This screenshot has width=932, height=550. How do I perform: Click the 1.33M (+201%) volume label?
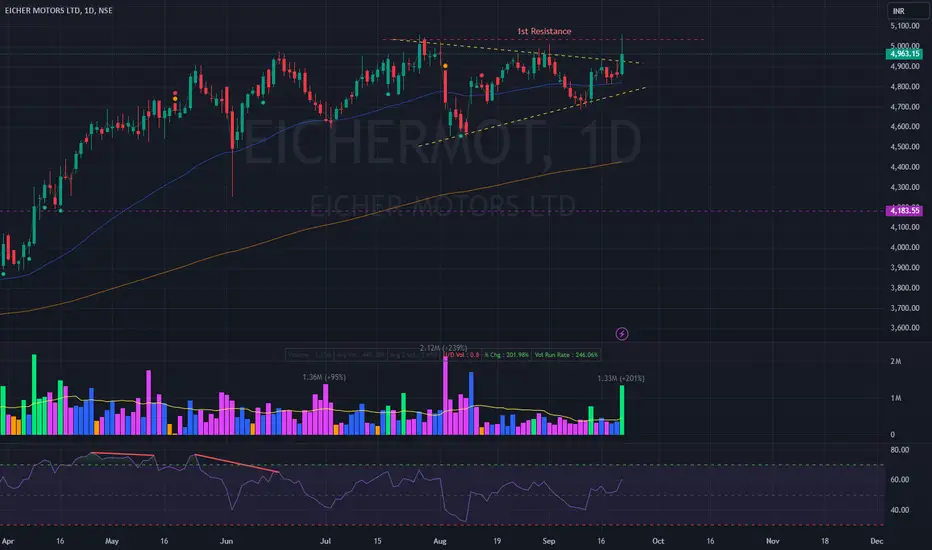tap(621, 378)
